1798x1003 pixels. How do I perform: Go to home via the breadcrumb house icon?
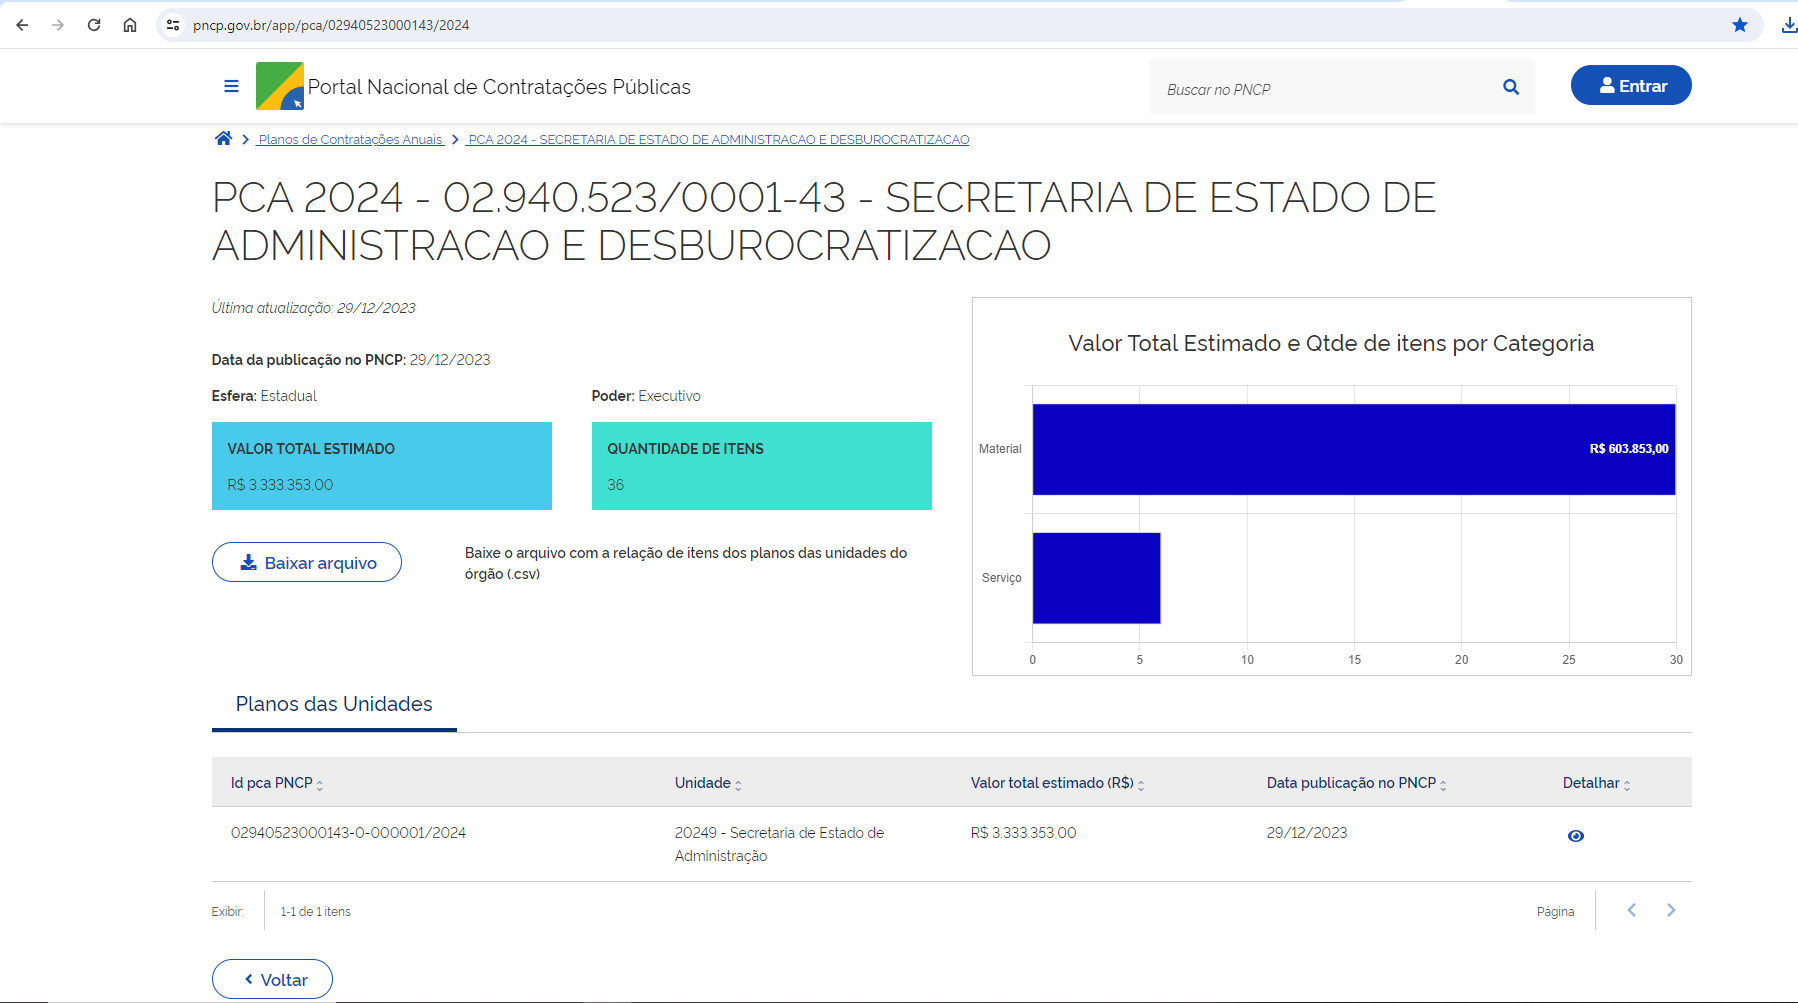(223, 138)
